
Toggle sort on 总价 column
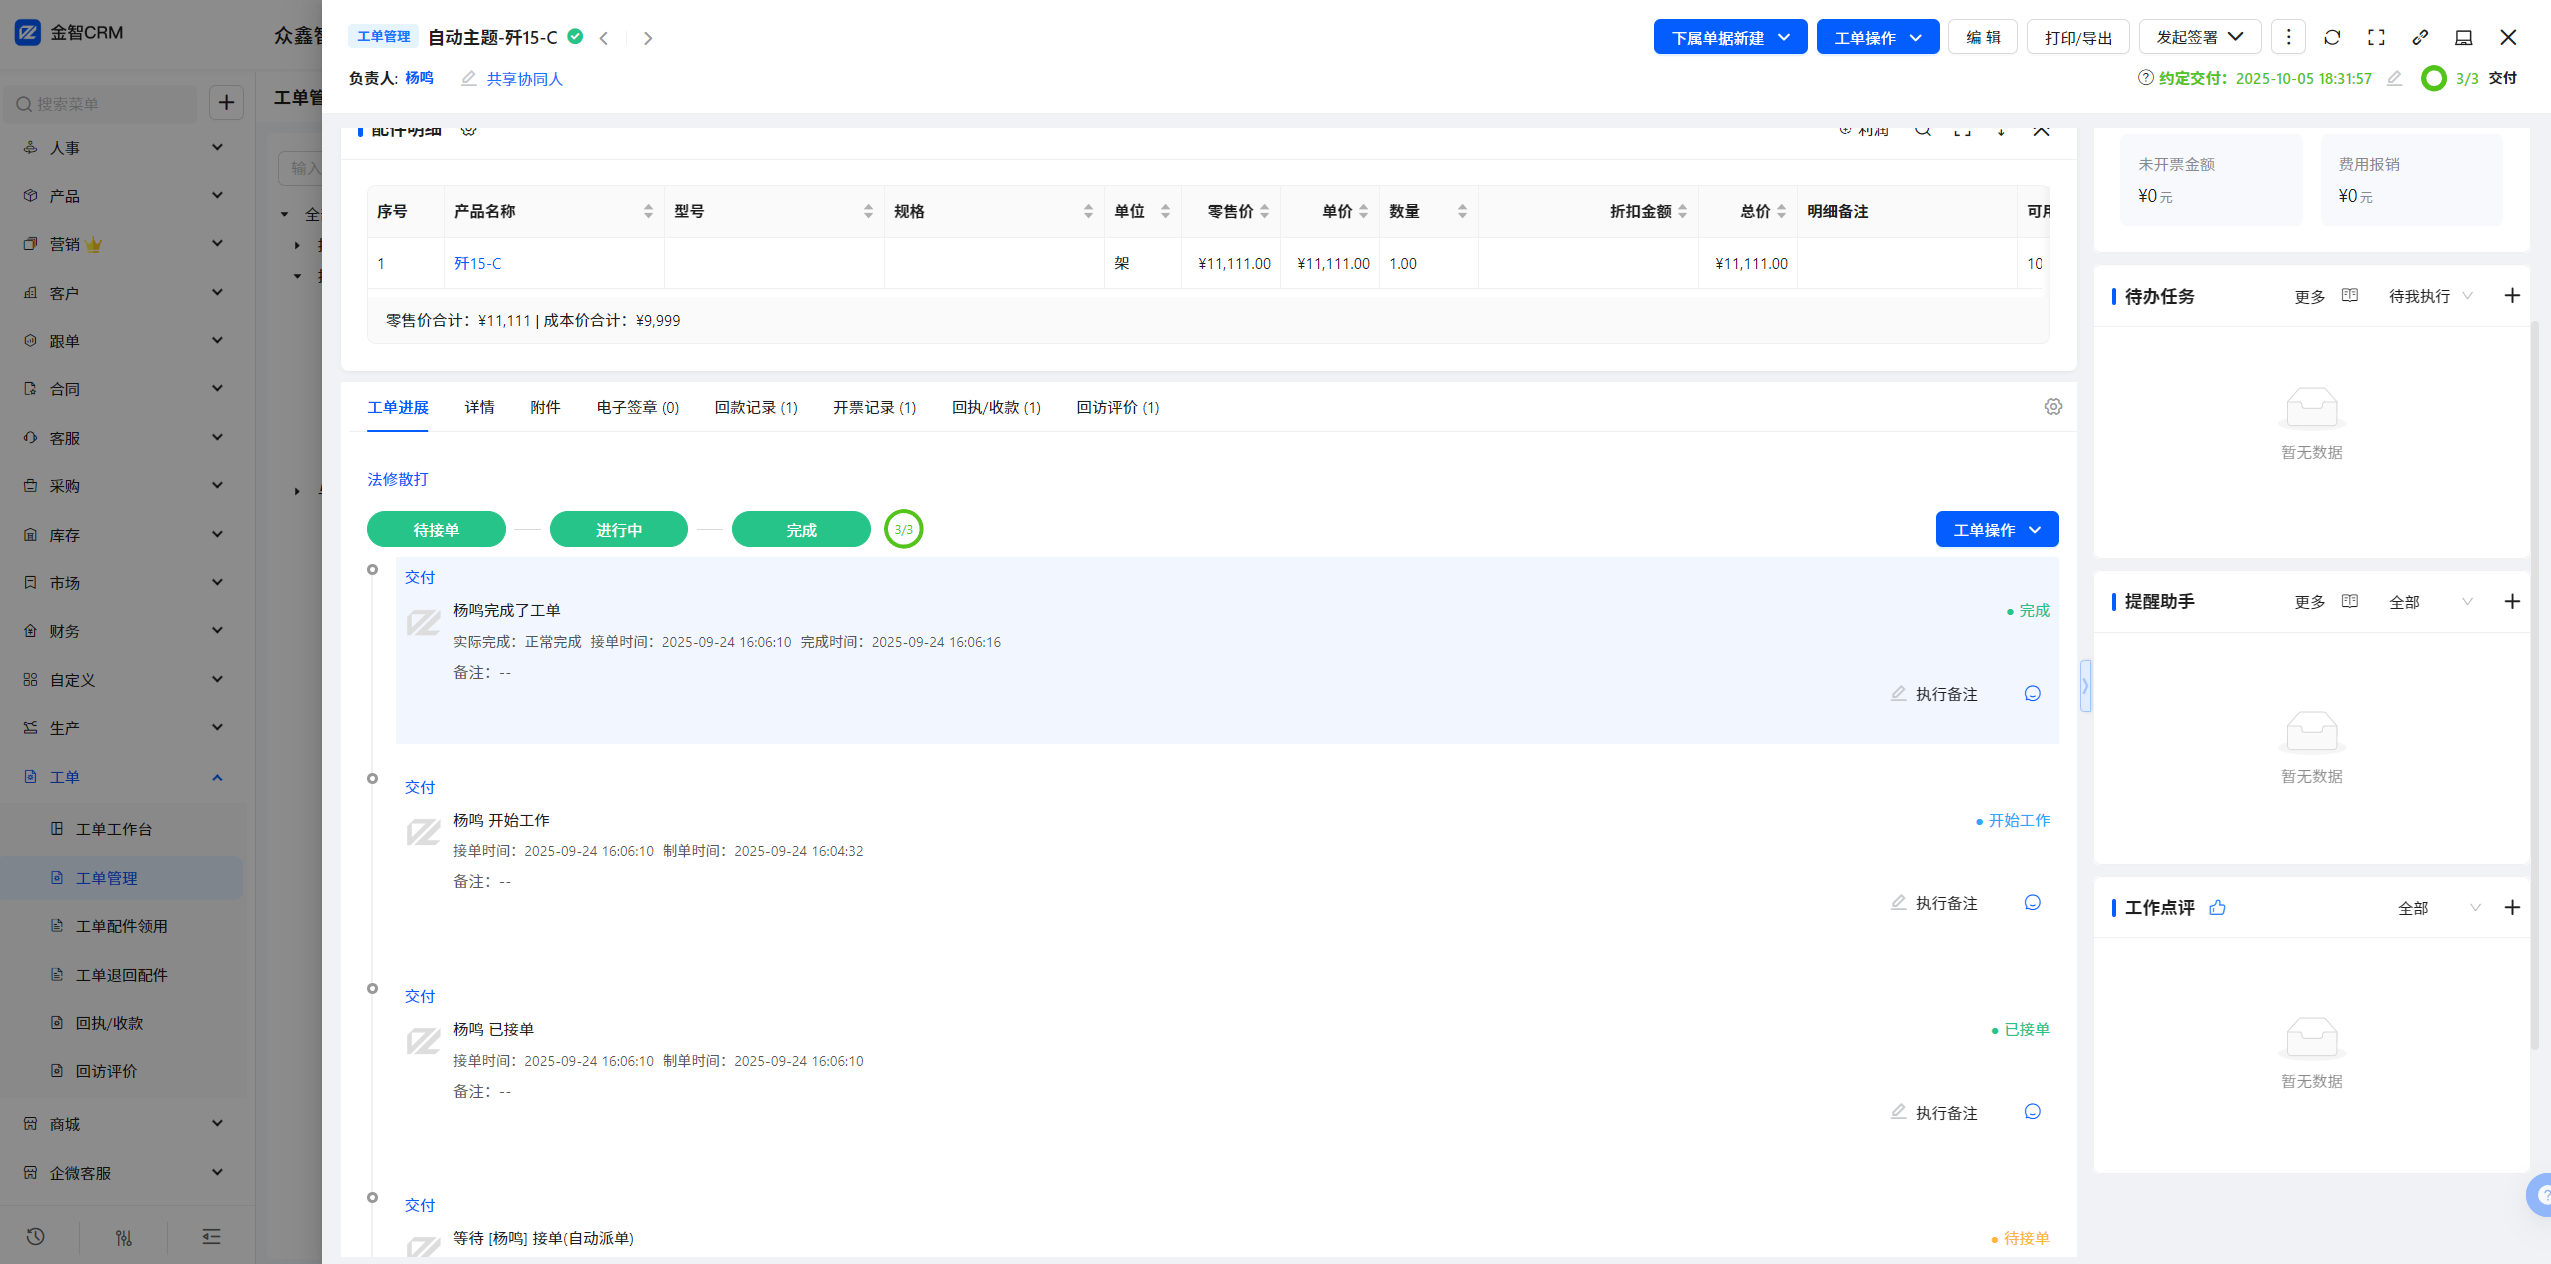(1781, 211)
